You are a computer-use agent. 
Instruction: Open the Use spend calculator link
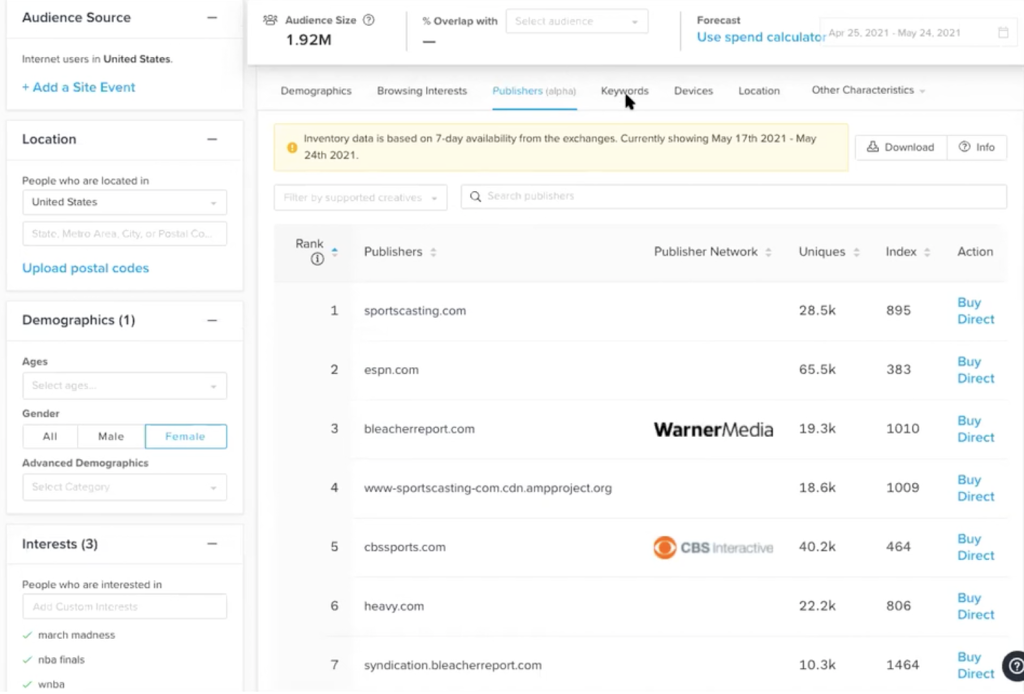(761, 37)
